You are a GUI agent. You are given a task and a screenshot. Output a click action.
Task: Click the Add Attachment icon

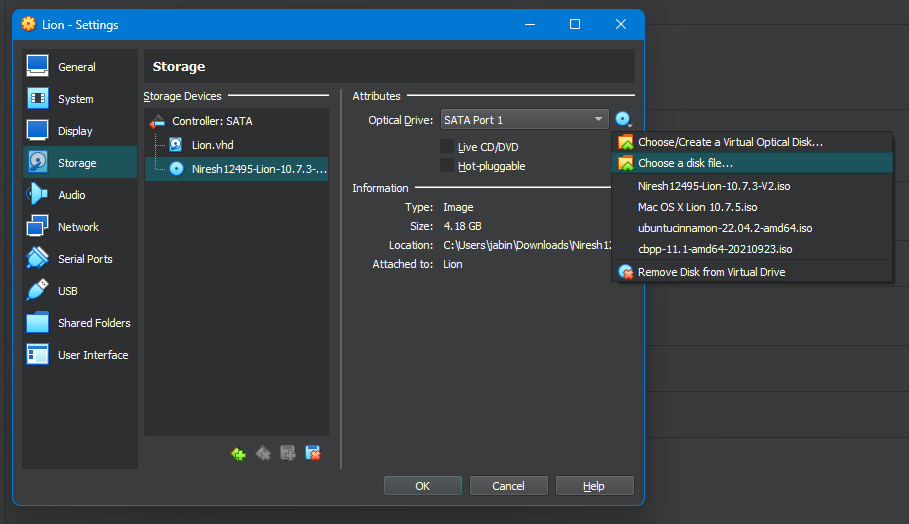288,453
